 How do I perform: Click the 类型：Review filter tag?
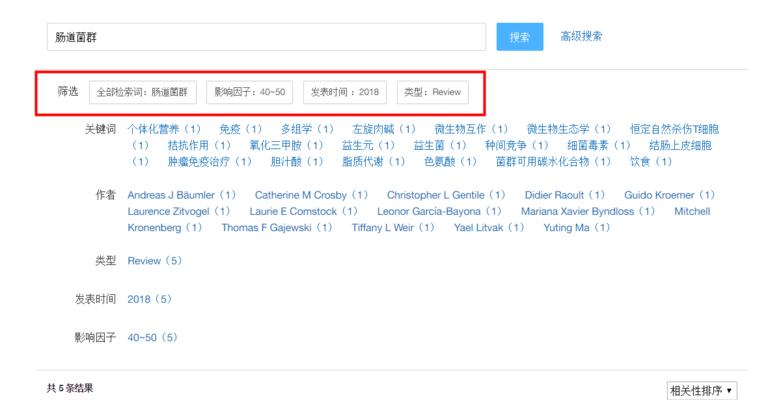click(x=432, y=92)
